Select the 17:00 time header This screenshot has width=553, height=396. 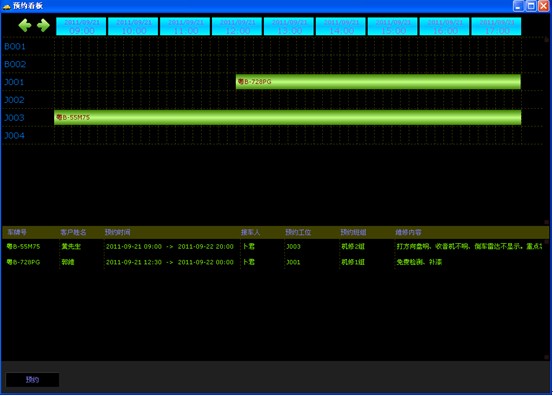pos(496,26)
